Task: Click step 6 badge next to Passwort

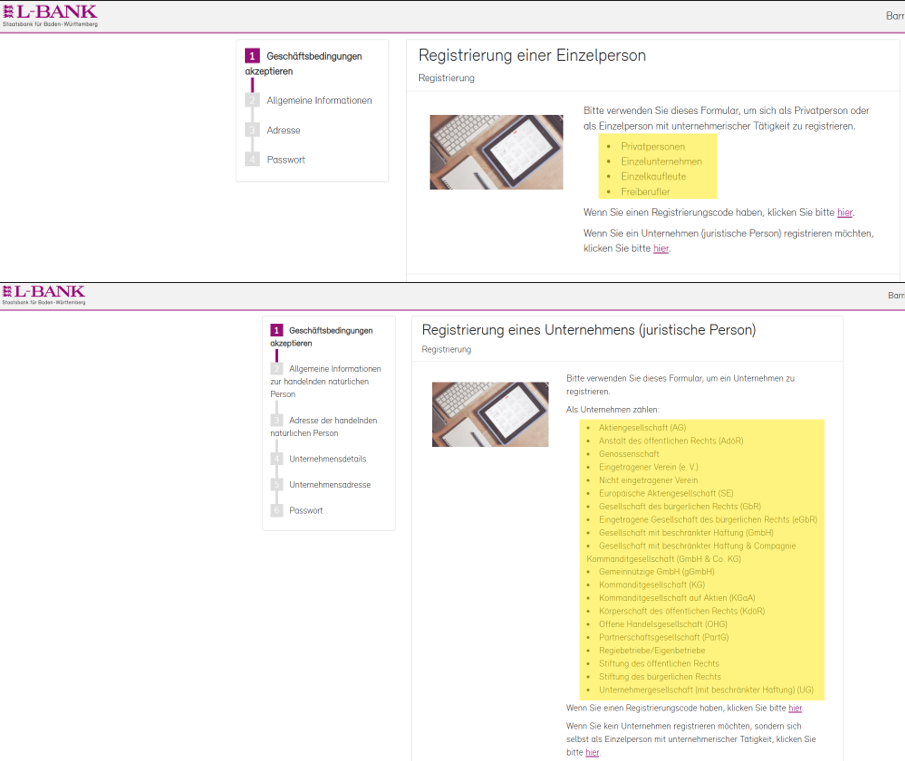Action: (277, 511)
